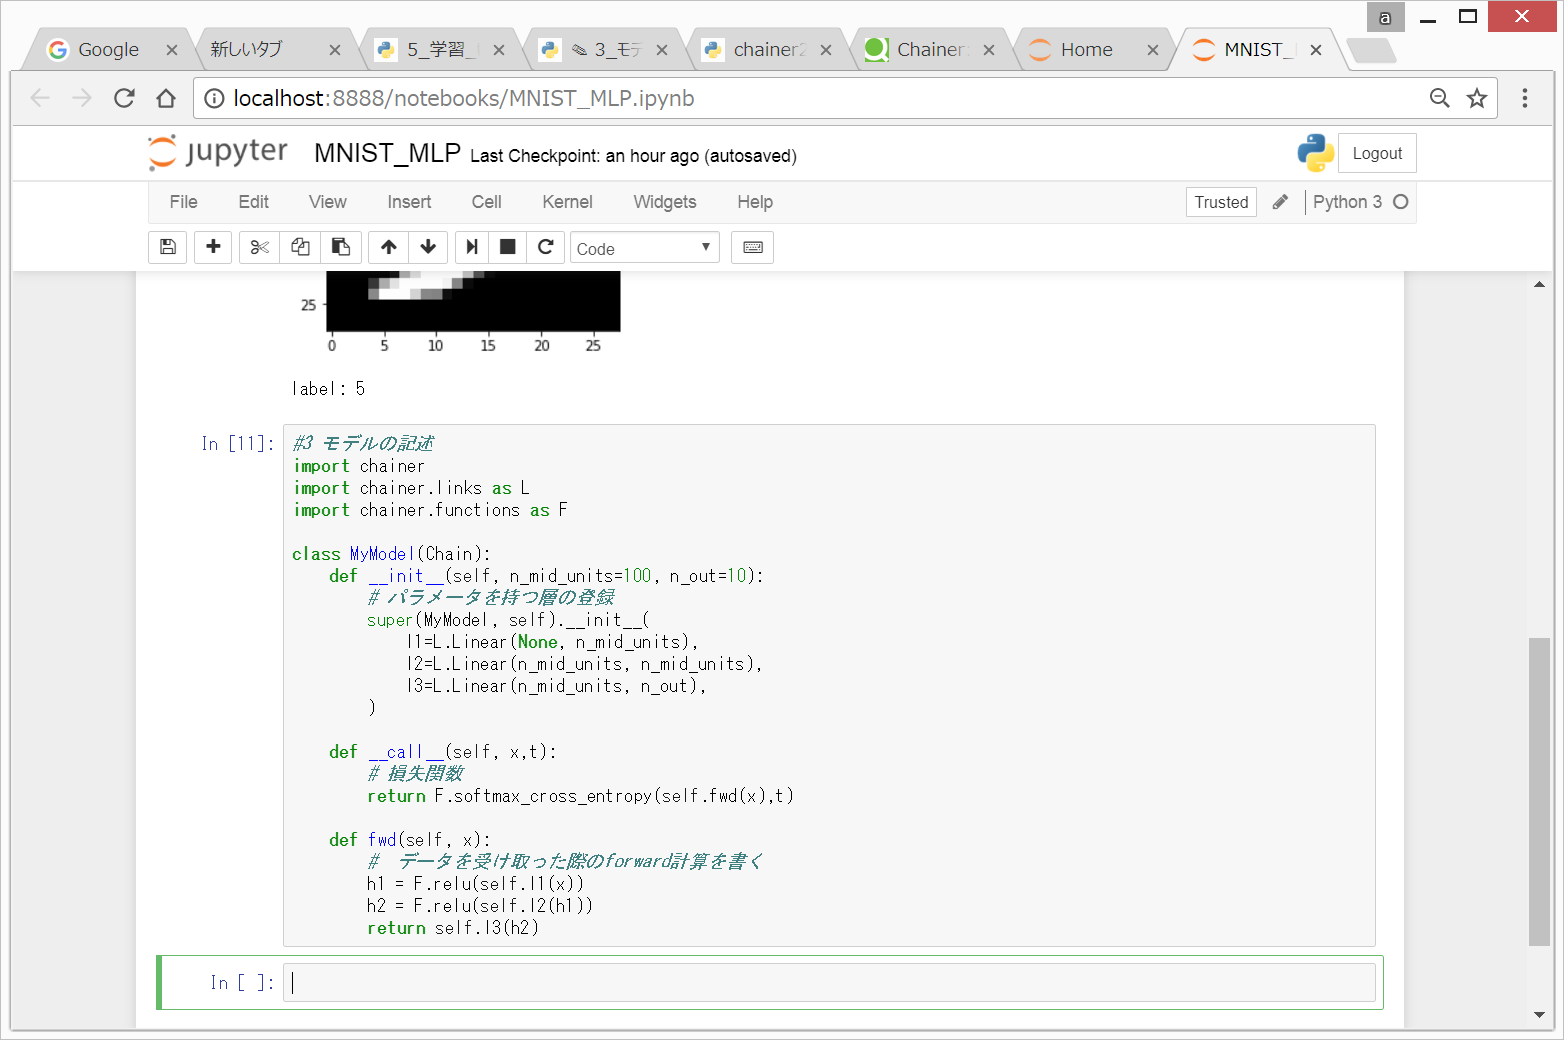This screenshot has height=1040, width=1564.
Task: Cut selected cells with the scissors icon
Action: [260, 247]
